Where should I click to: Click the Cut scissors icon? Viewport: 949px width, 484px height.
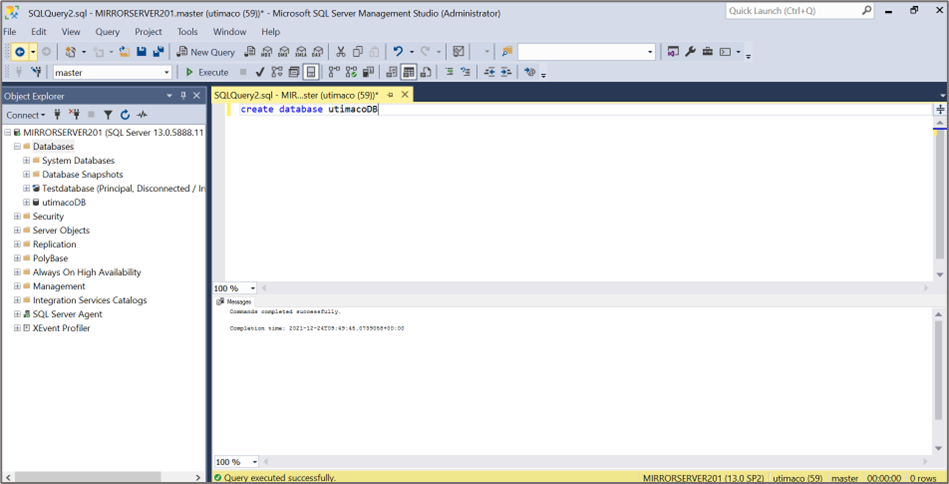click(341, 52)
